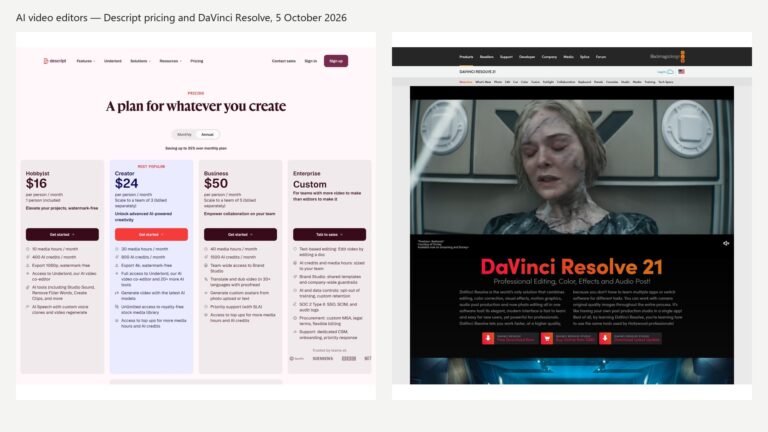Open Underlord in the Descript nav
The width and height of the screenshot is (768, 432).
pyautogui.click(x=113, y=61)
